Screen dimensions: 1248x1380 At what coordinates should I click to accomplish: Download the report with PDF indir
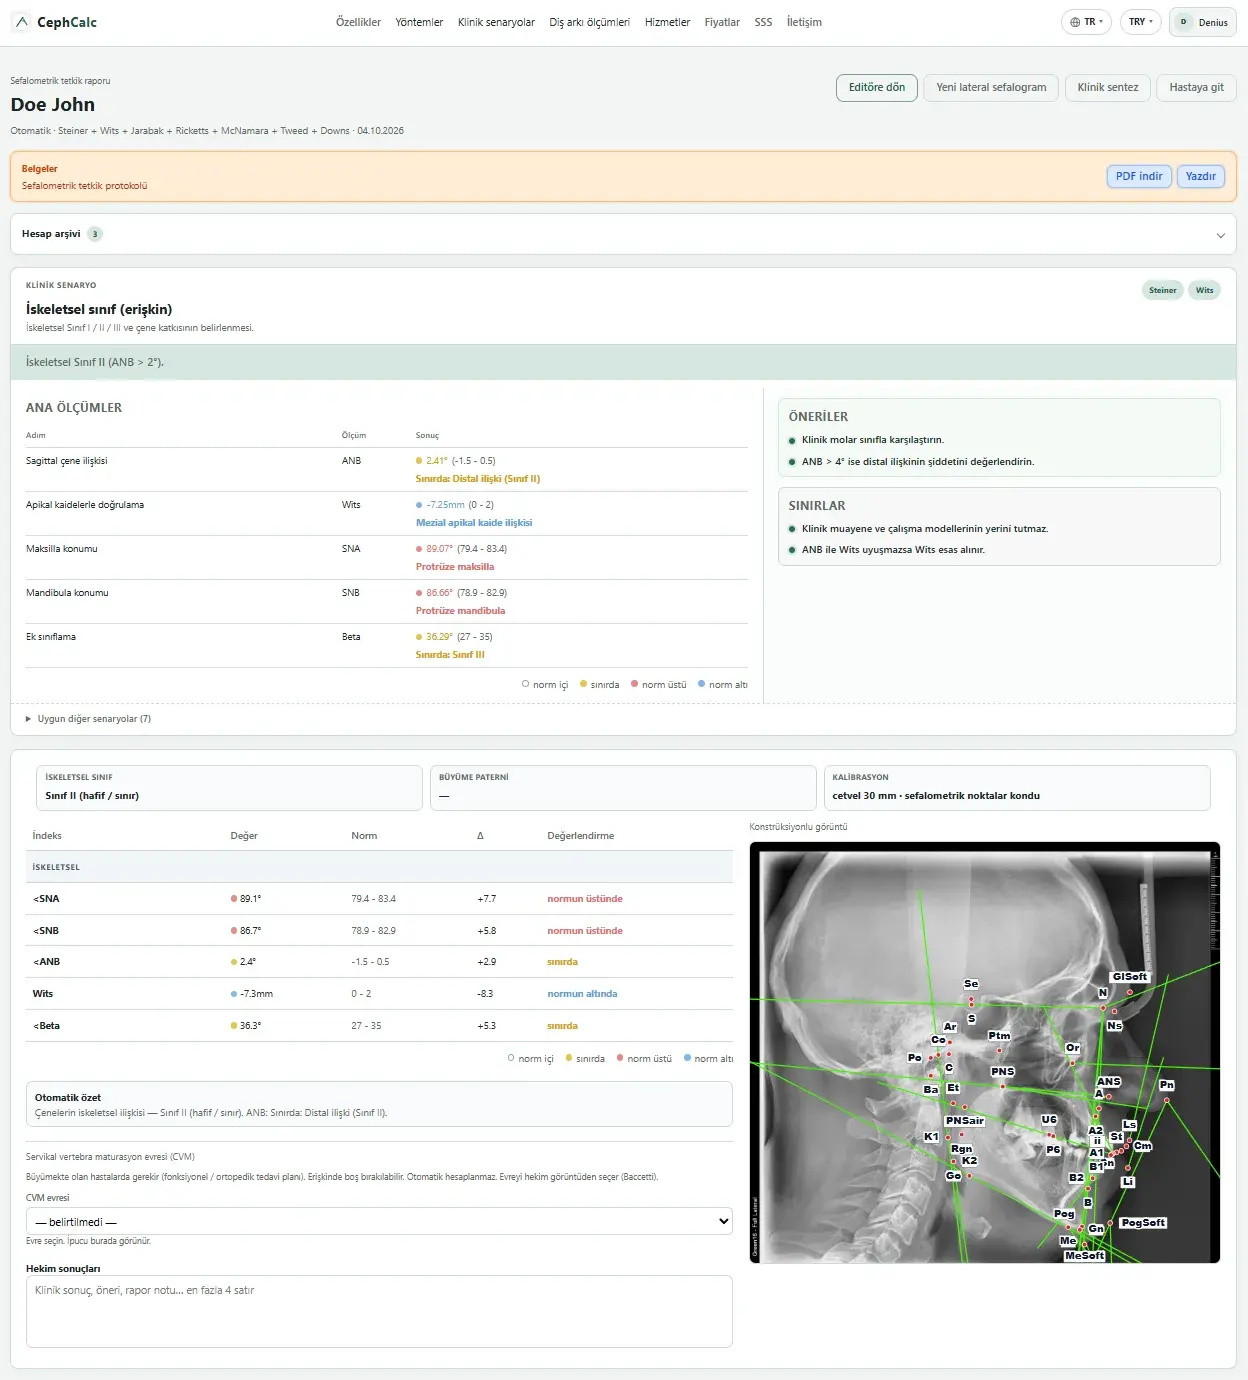1139,176
